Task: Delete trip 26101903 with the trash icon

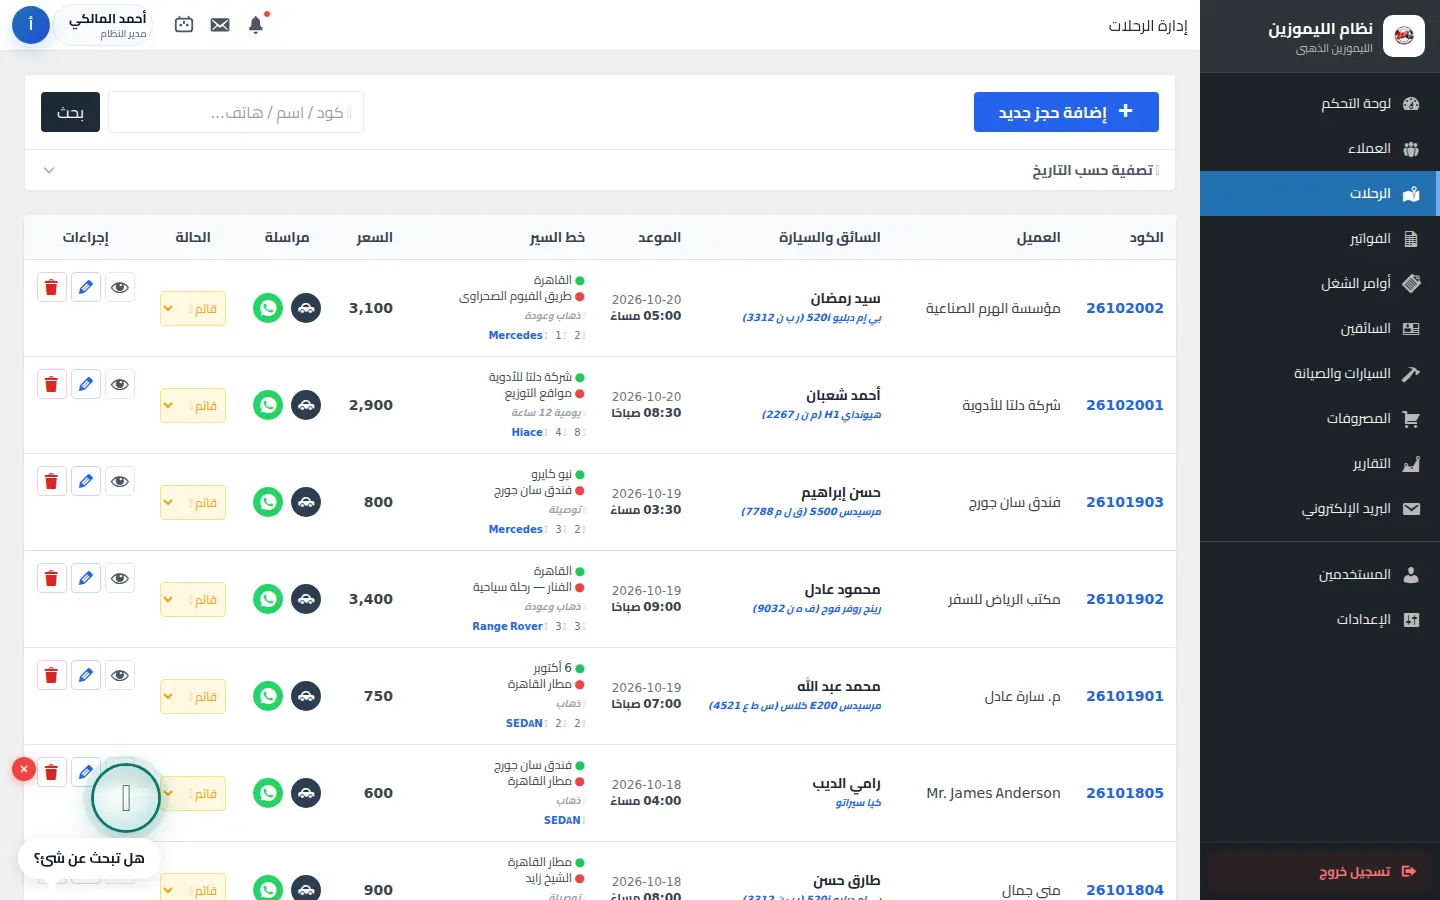Action: pos(51,481)
